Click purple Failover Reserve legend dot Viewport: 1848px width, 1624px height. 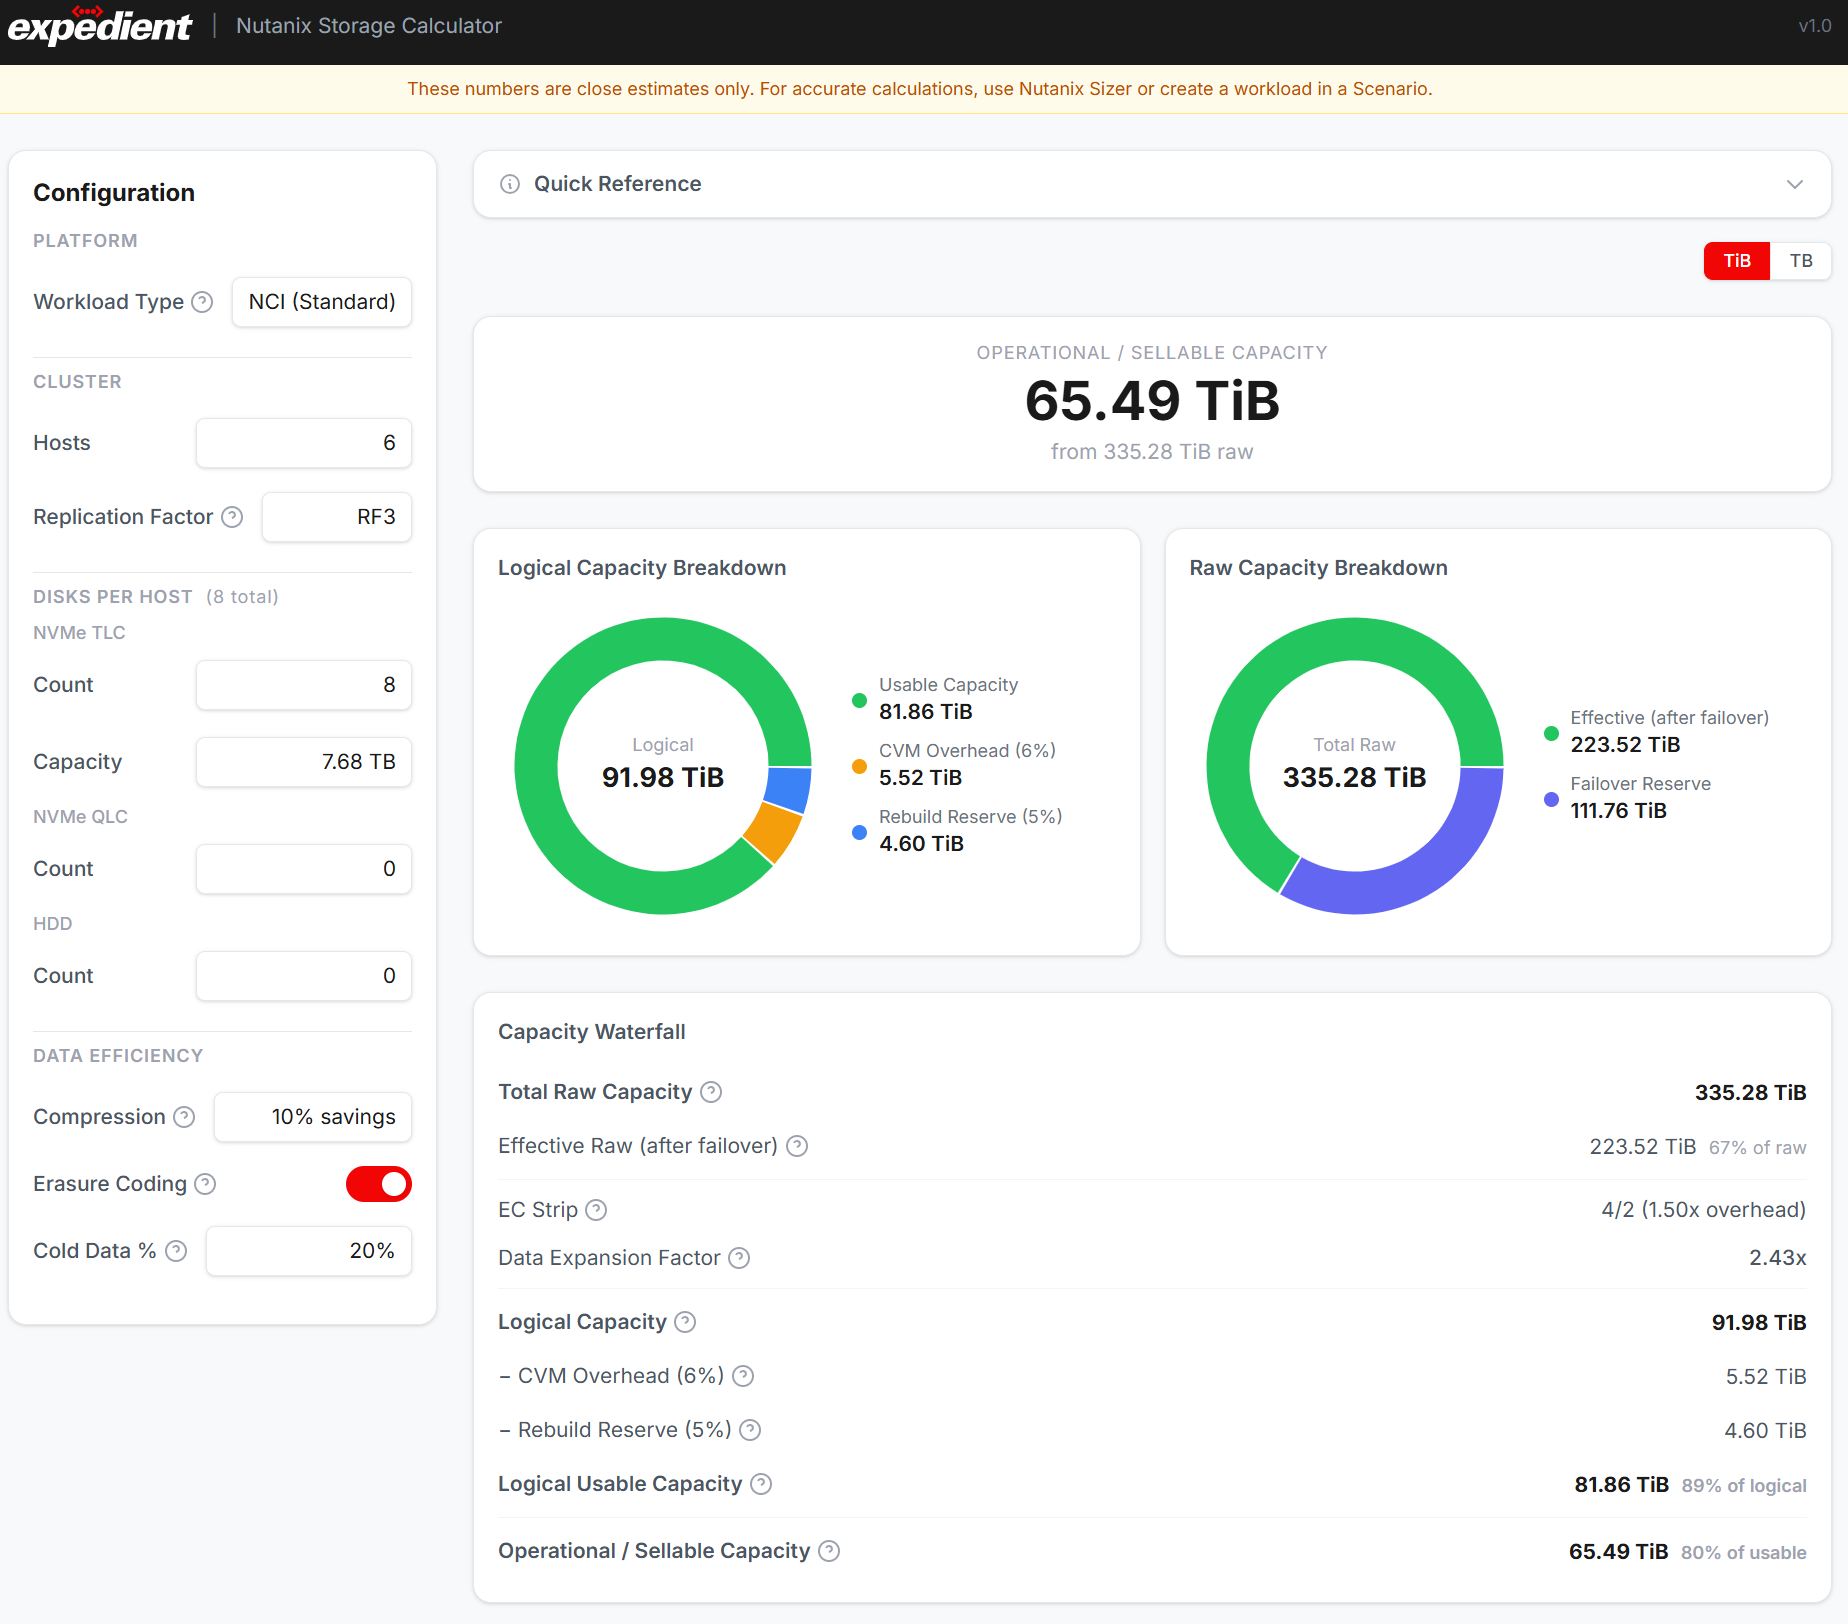pos(1551,799)
